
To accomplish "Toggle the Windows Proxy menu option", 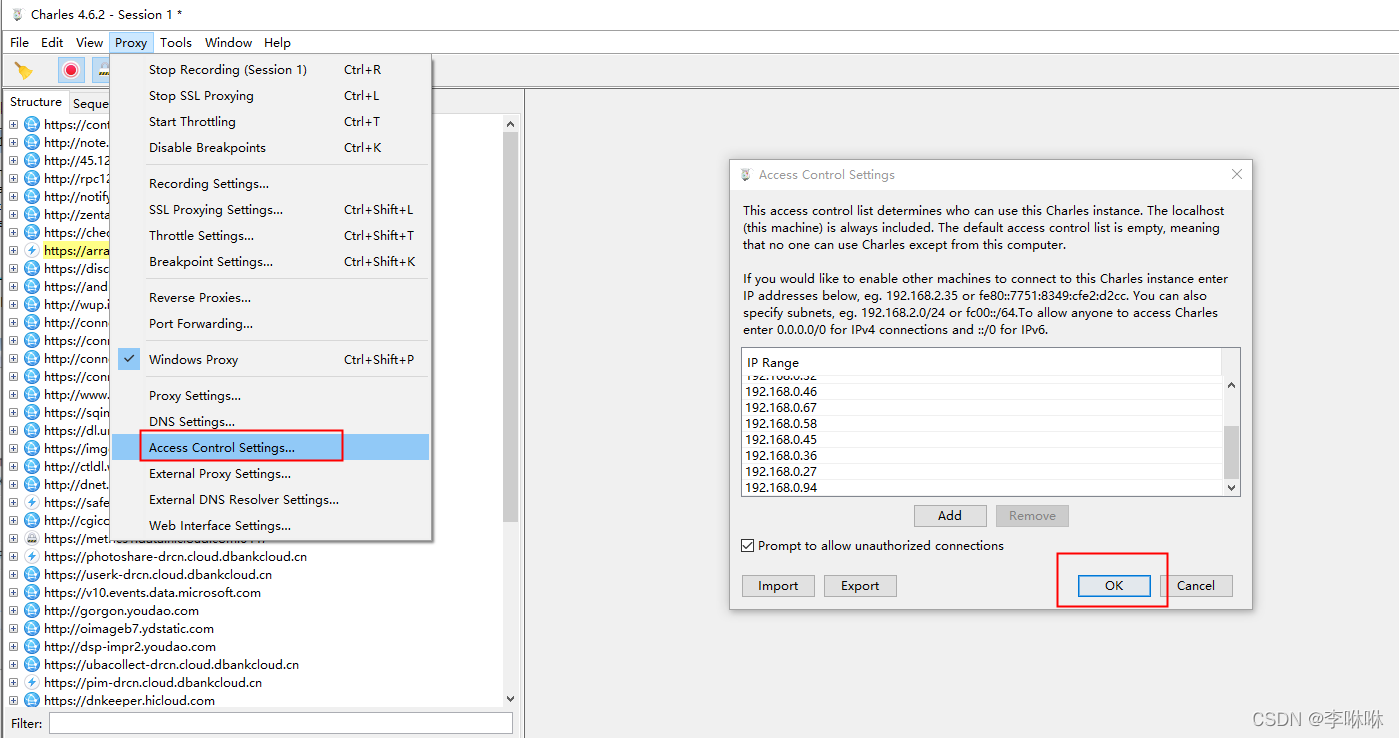I will (270, 360).
